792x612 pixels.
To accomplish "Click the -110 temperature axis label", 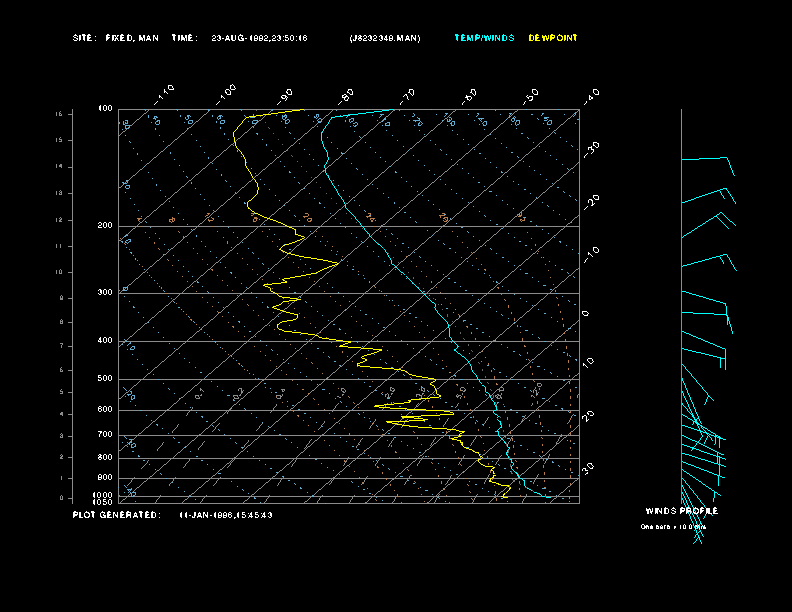I will (165, 93).
